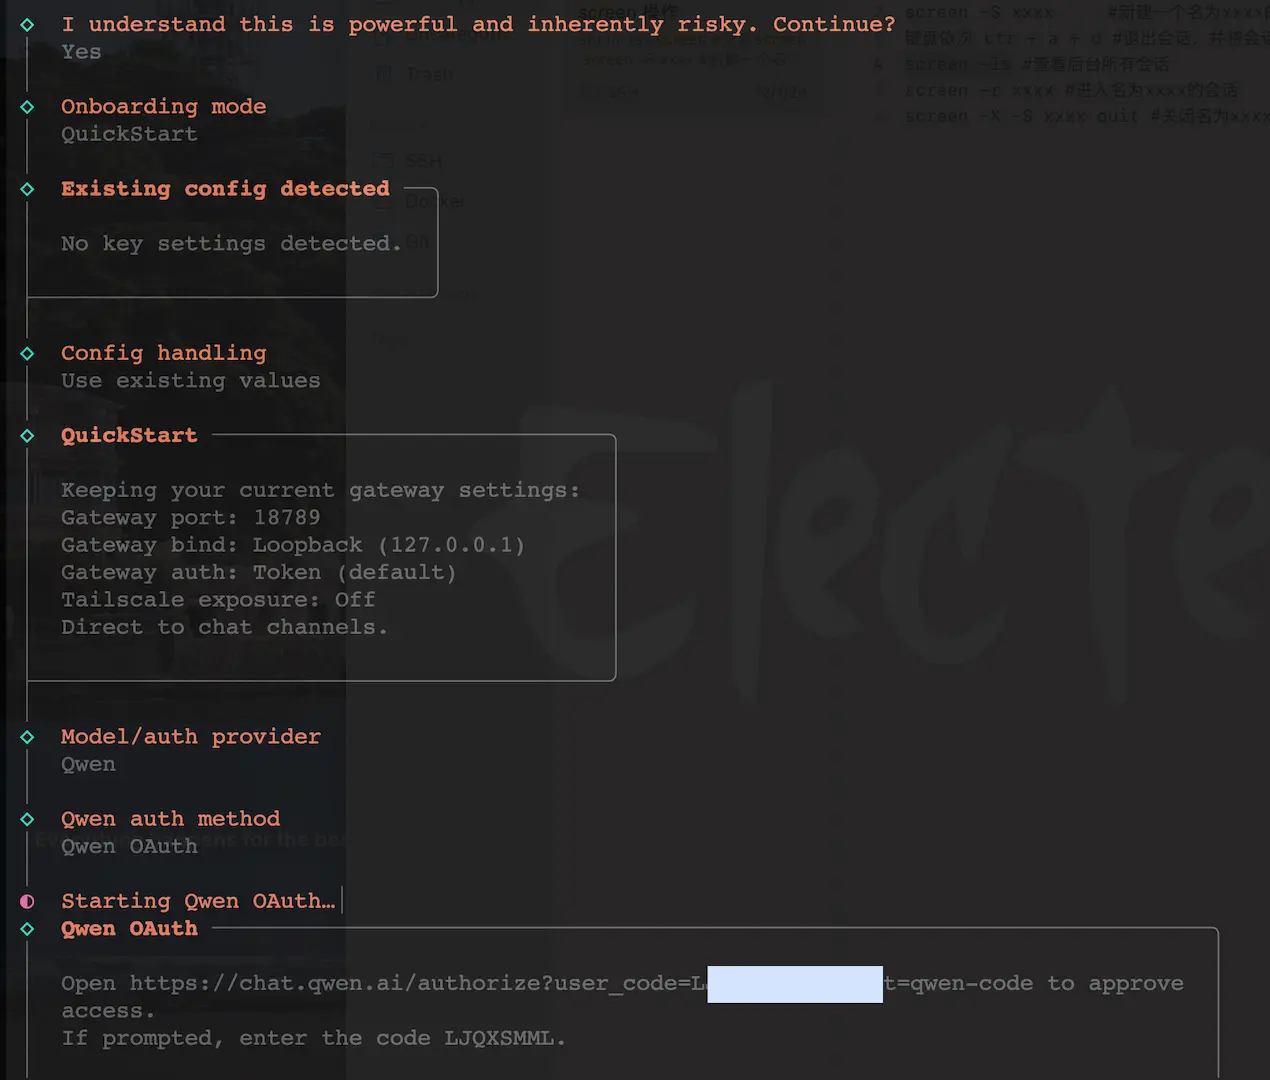
Task: Click the redacted block in the OAuth URL
Action: pyautogui.click(x=795, y=984)
